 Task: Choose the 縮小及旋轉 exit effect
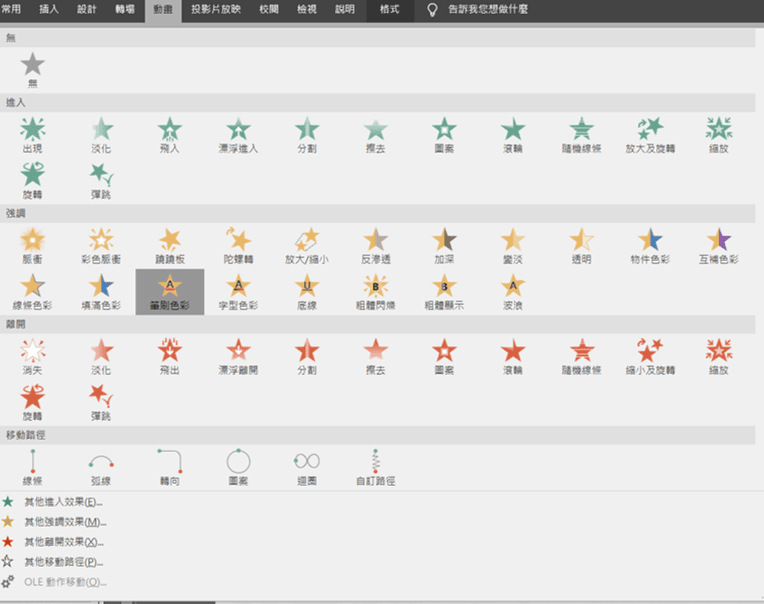650,357
